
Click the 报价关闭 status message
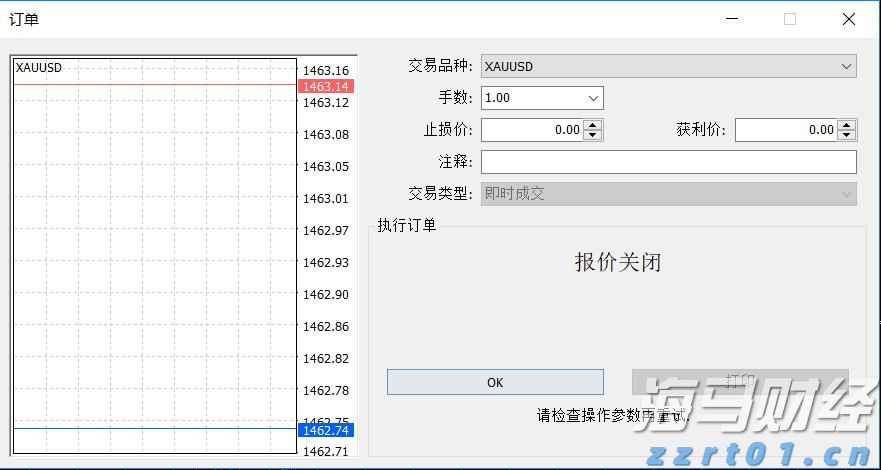617,262
